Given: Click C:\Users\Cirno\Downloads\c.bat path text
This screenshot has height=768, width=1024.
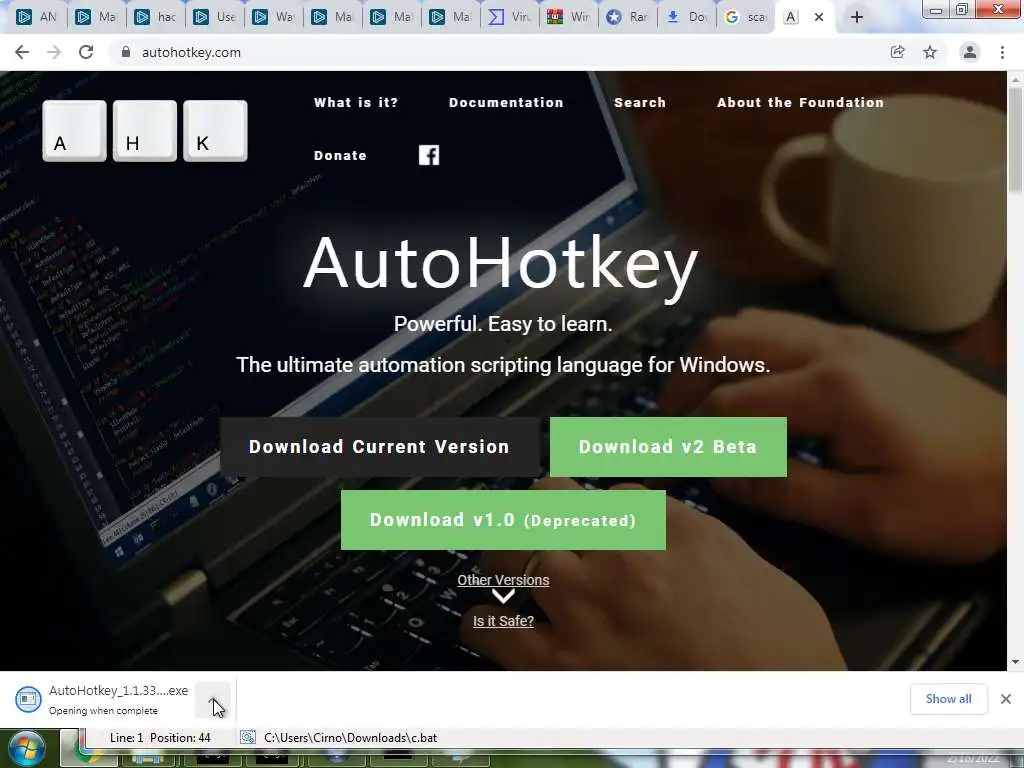Looking at the screenshot, I should point(350,737).
